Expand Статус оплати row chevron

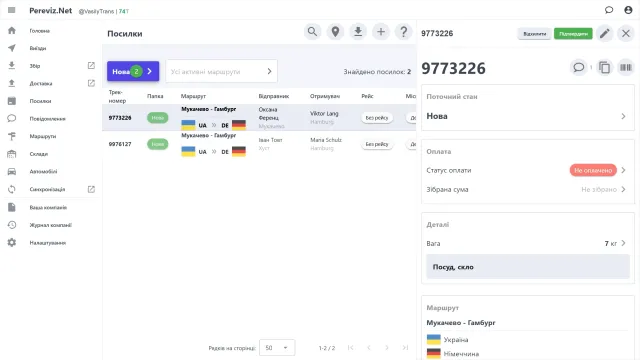pyautogui.click(x=623, y=170)
